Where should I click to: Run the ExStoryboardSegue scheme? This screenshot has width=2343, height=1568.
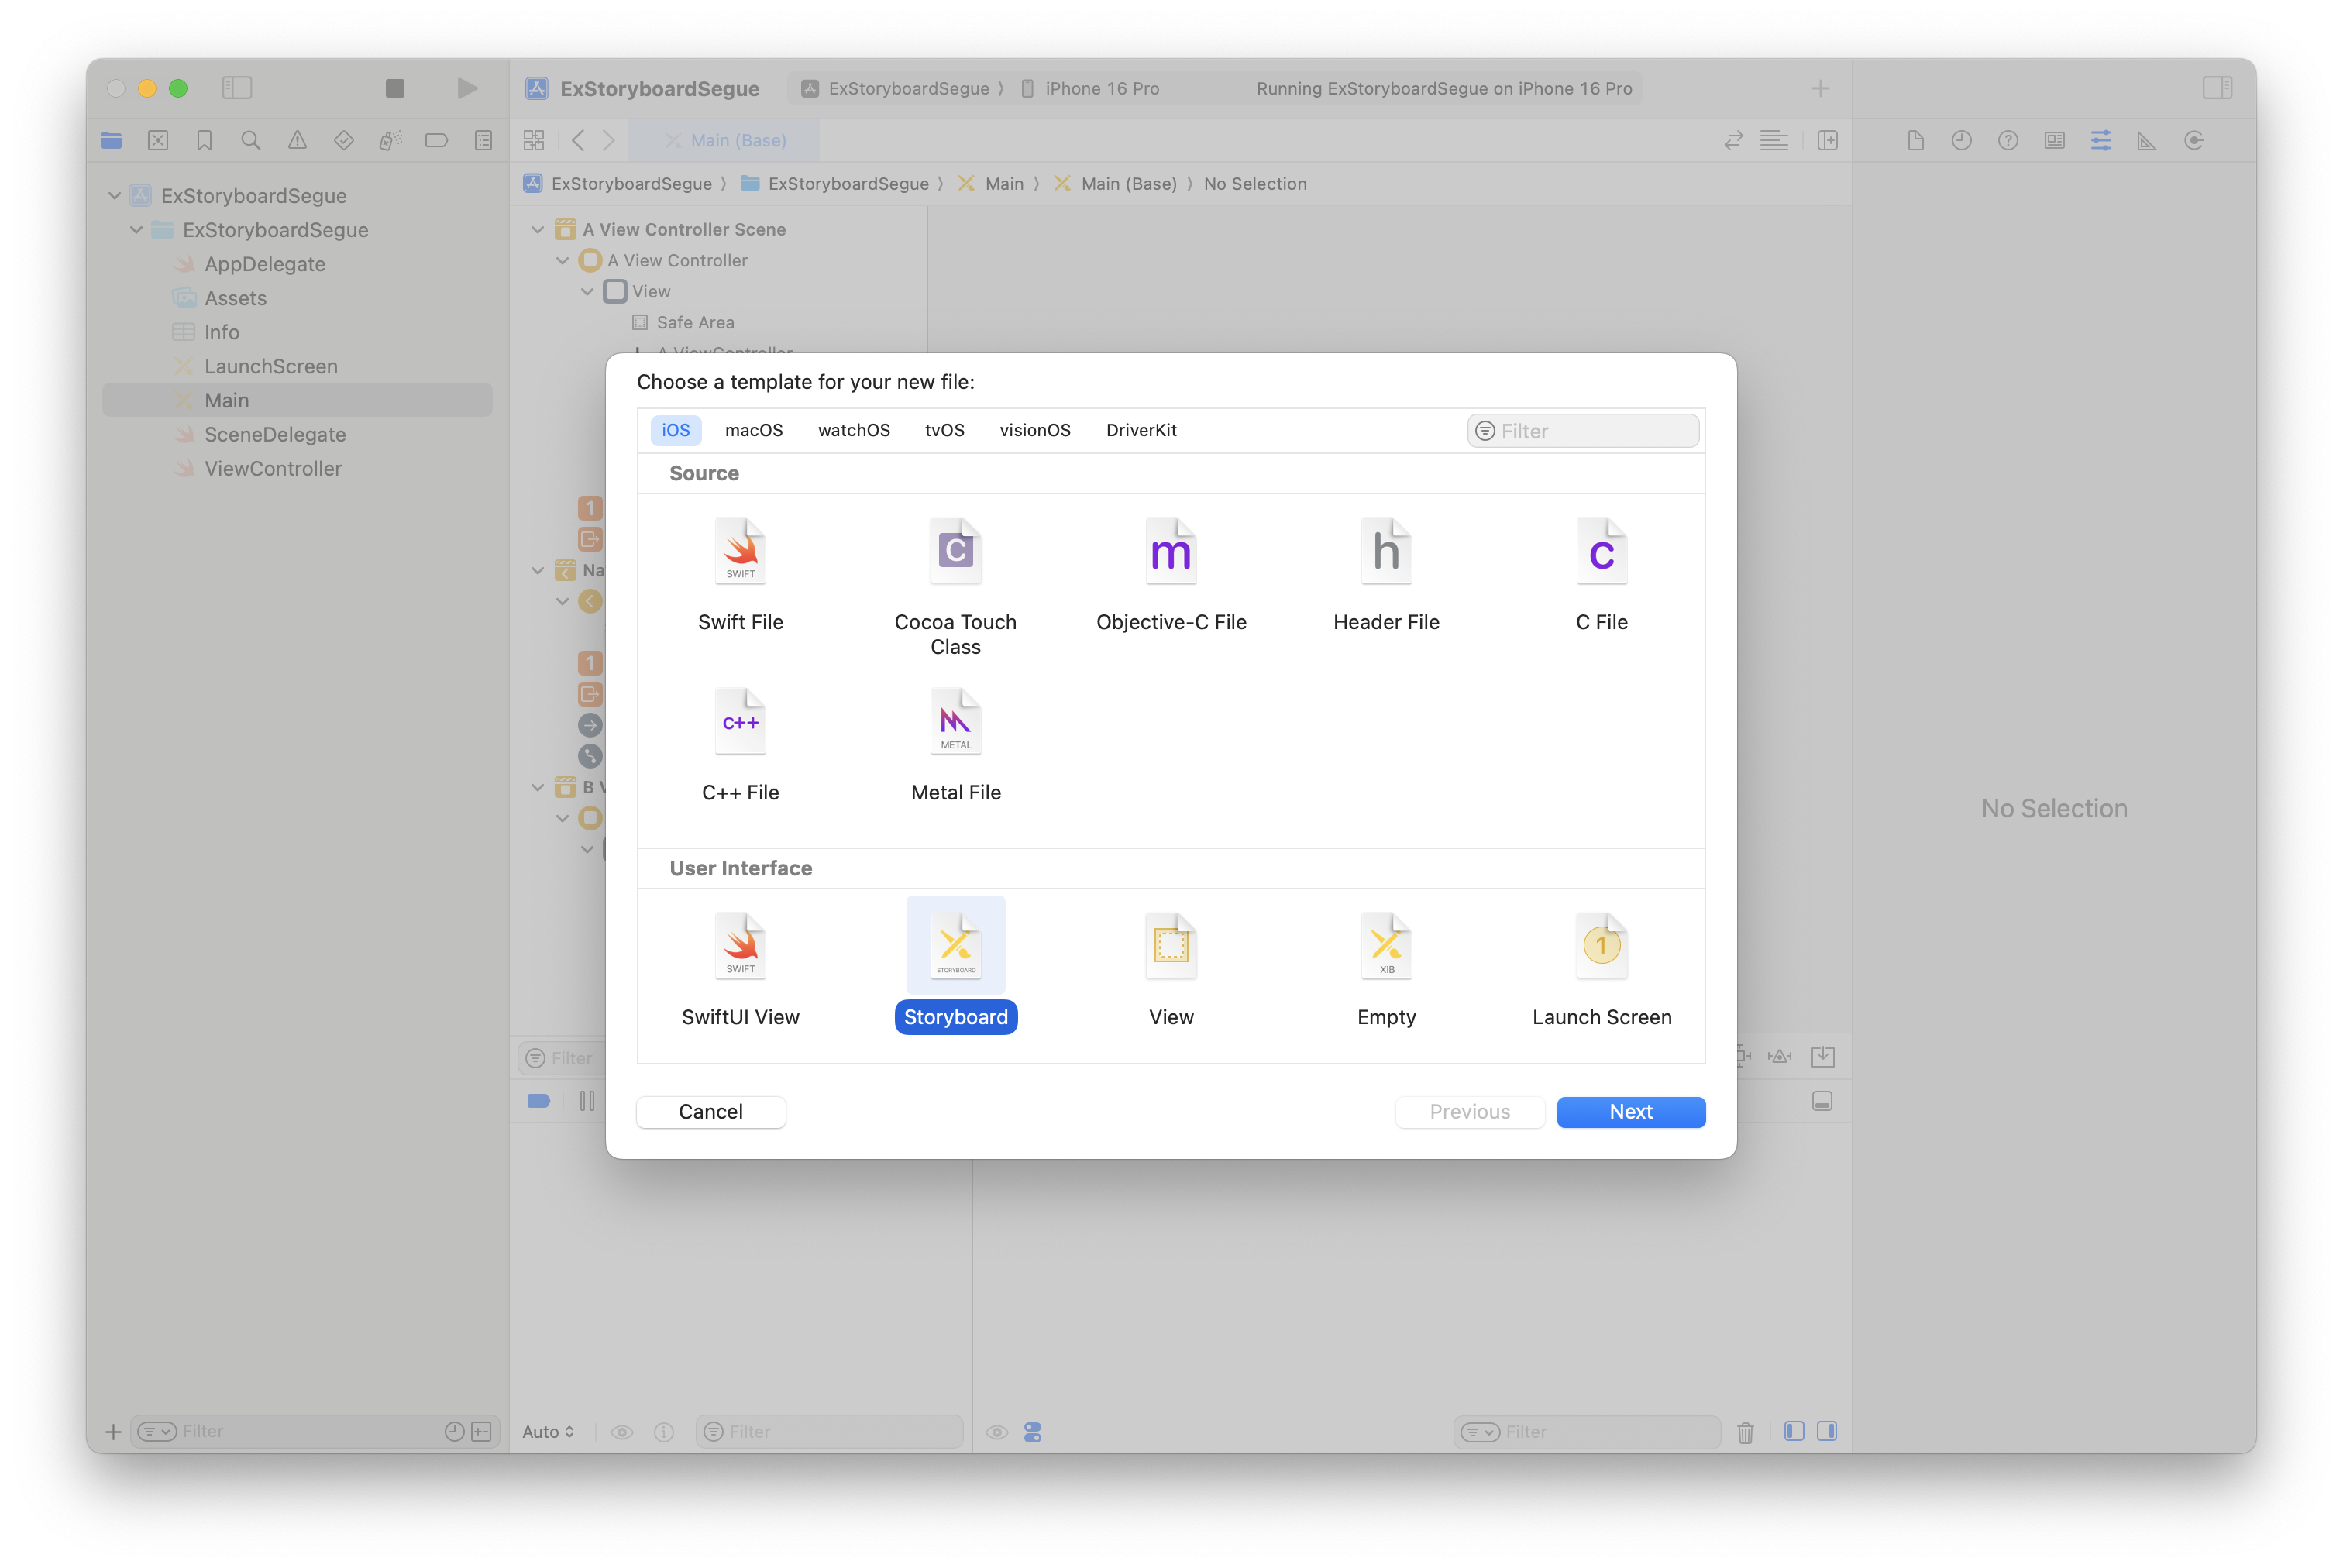coord(467,88)
